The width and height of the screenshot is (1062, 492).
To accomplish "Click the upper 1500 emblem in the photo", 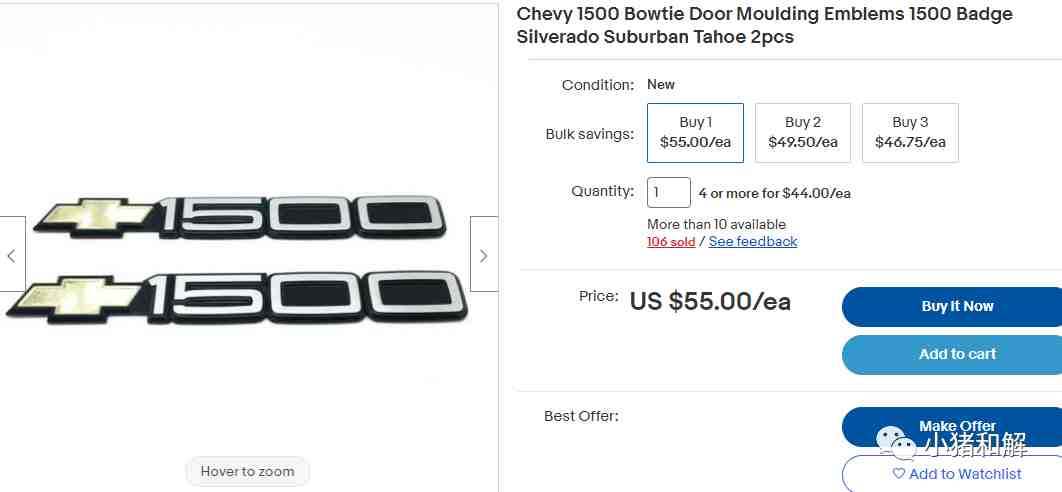I will point(240,214).
